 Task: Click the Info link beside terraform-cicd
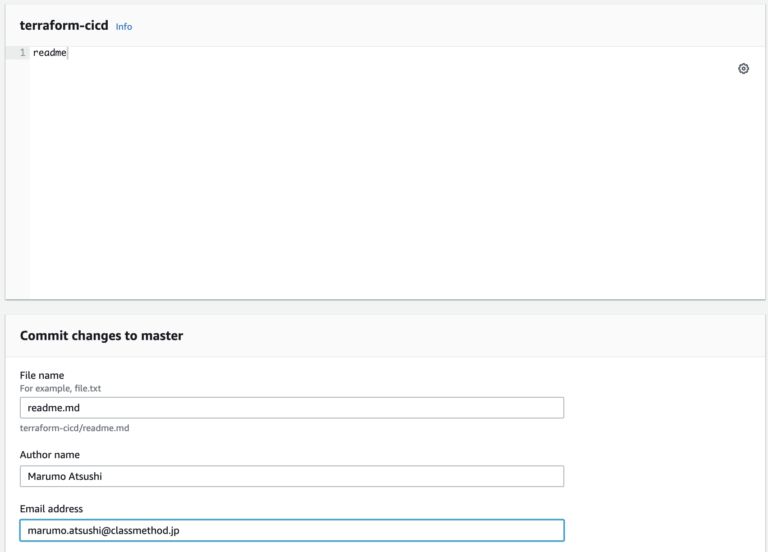point(123,27)
